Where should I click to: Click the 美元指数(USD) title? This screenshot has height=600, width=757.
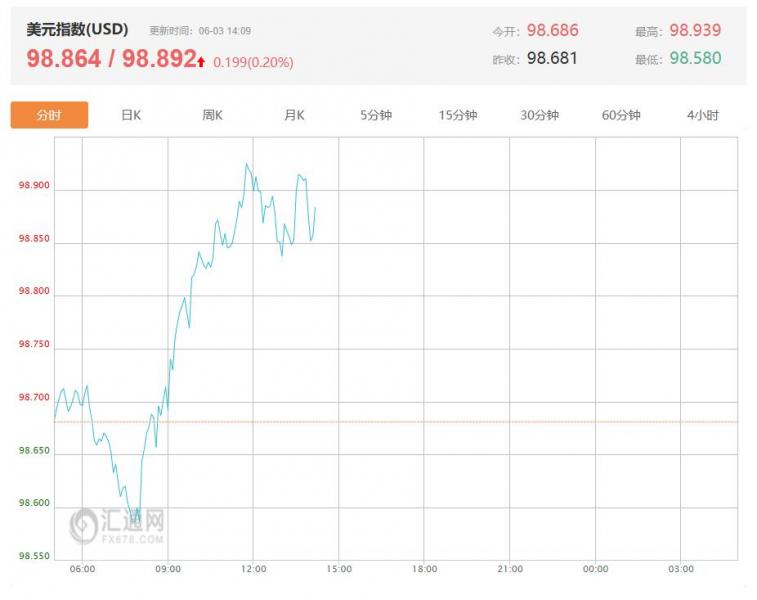(x=77, y=29)
